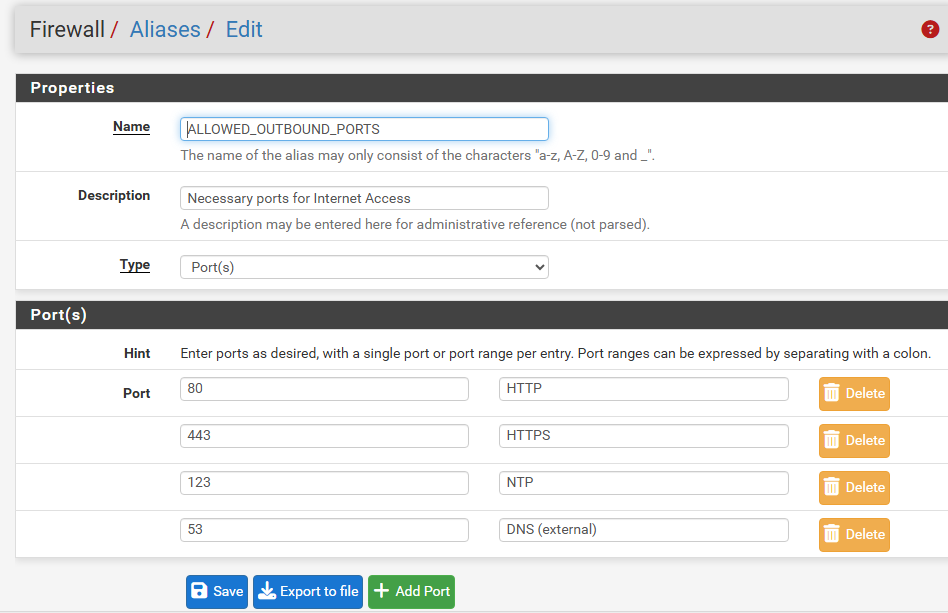This screenshot has width=948, height=613.
Task: Delete the HTTPS port 443 entry
Action: (x=854, y=441)
